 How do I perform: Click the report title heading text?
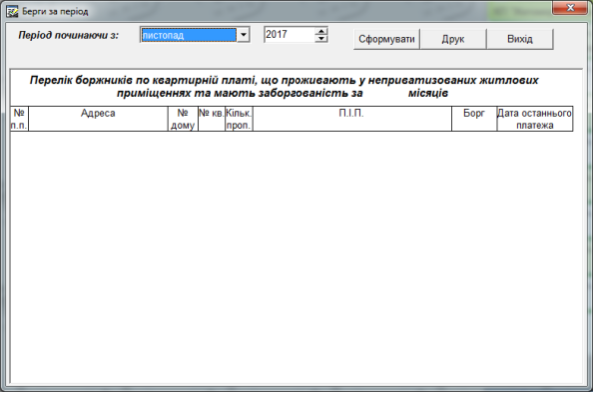(x=284, y=86)
